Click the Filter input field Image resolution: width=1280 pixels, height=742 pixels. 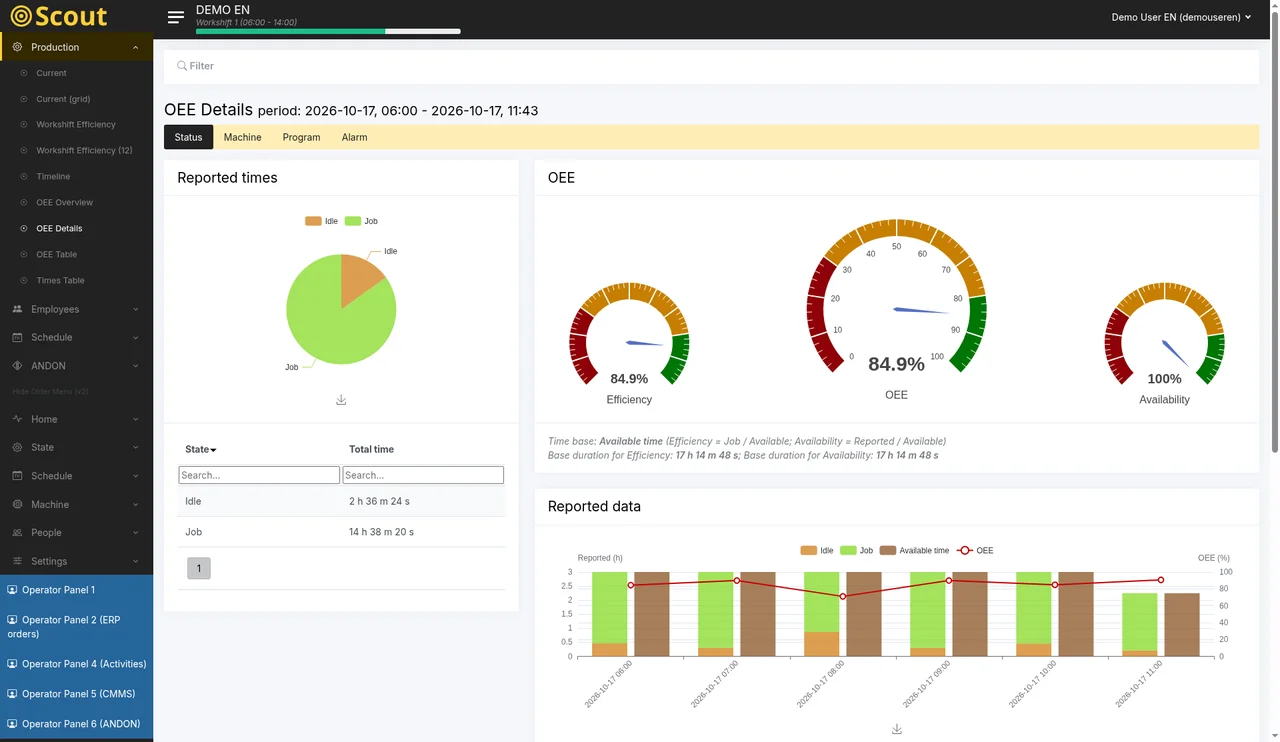[x=711, y=66]
